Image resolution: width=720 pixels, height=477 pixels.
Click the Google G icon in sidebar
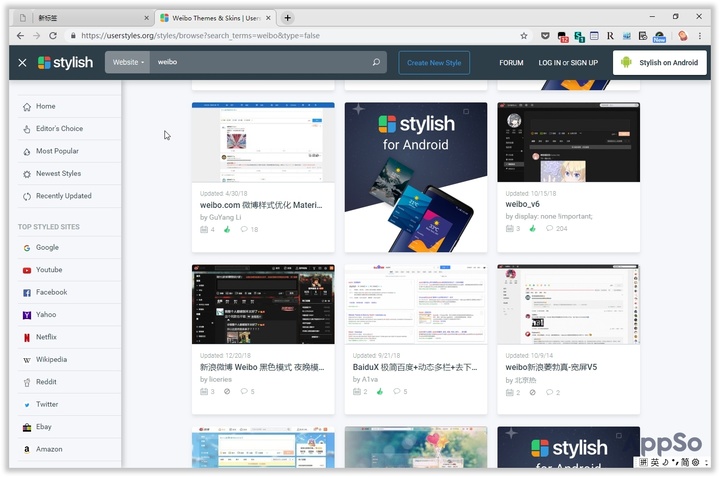pyautogui.click(x=27, y=248)
